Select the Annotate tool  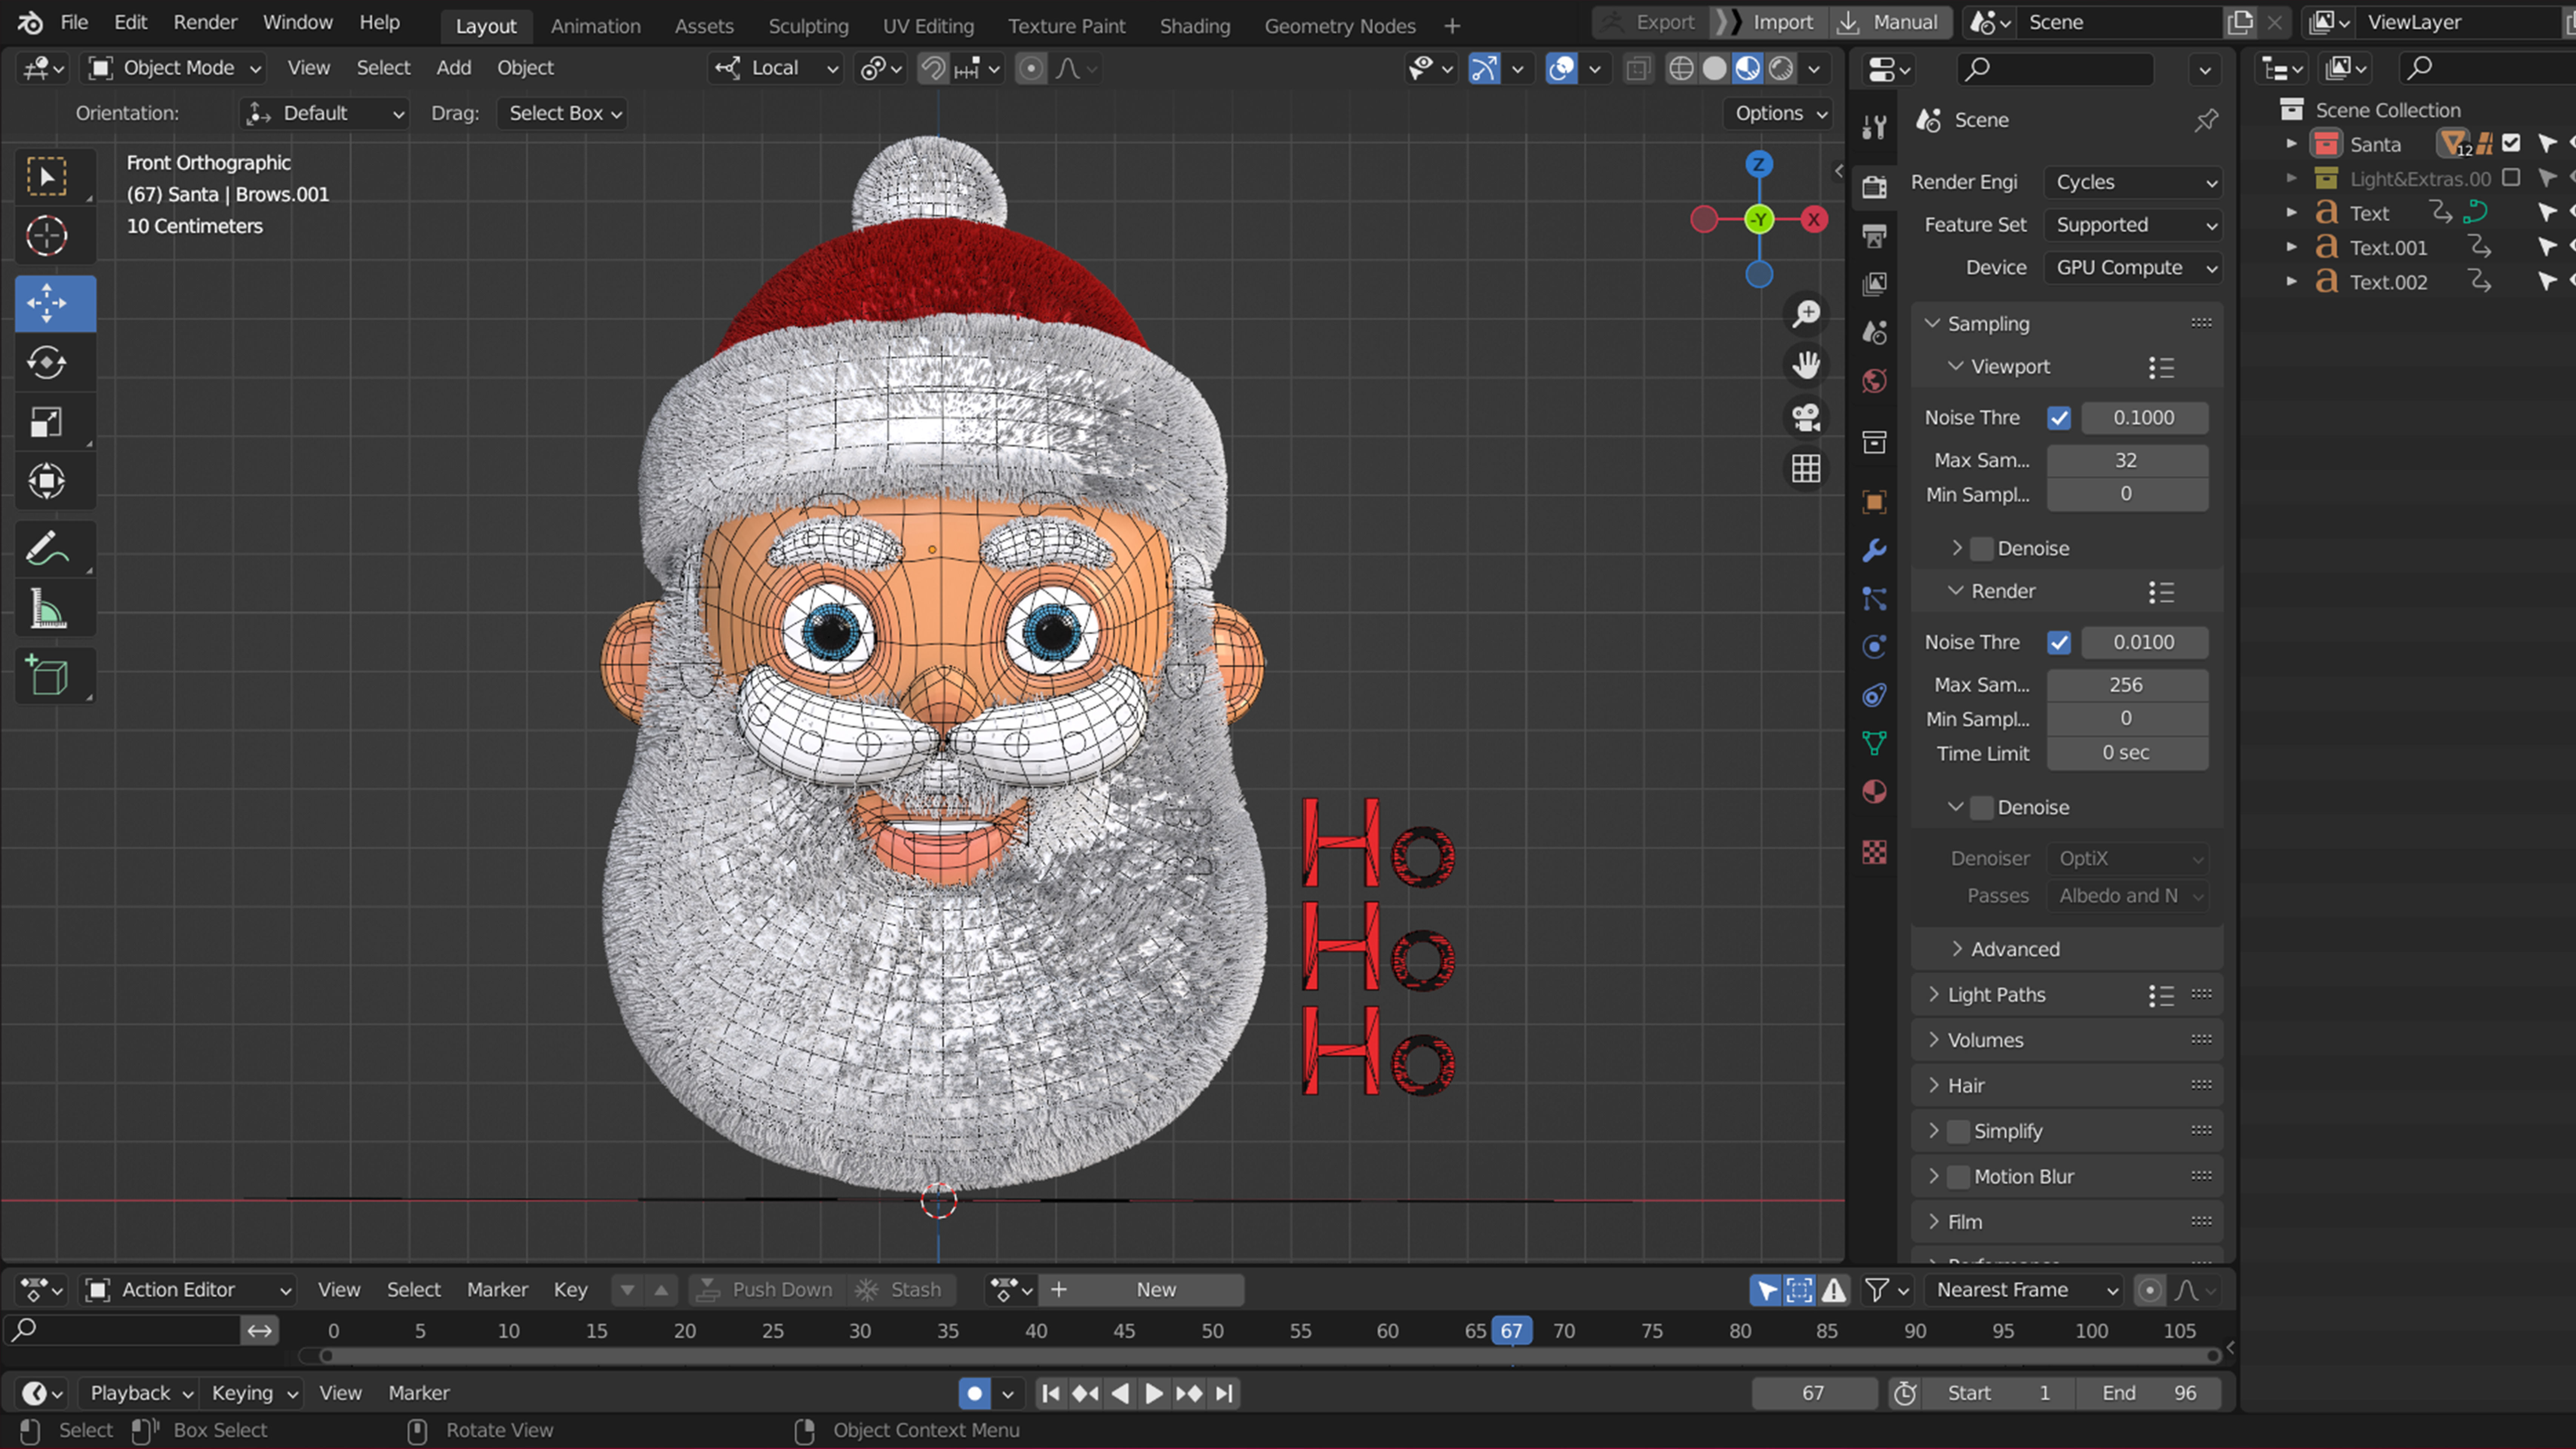pyautogui.click(x=47, y=549)
